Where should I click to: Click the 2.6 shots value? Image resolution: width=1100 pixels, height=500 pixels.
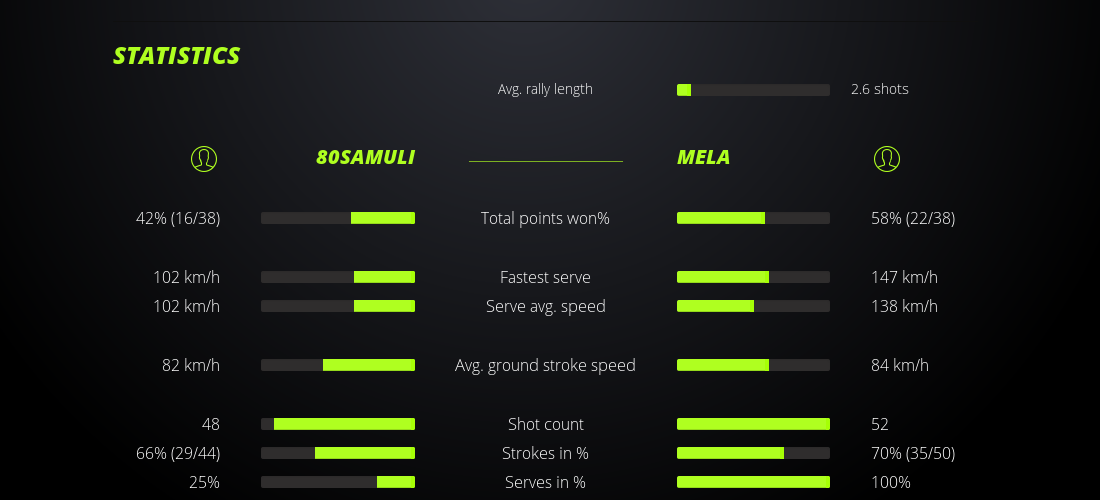[879, 89]
